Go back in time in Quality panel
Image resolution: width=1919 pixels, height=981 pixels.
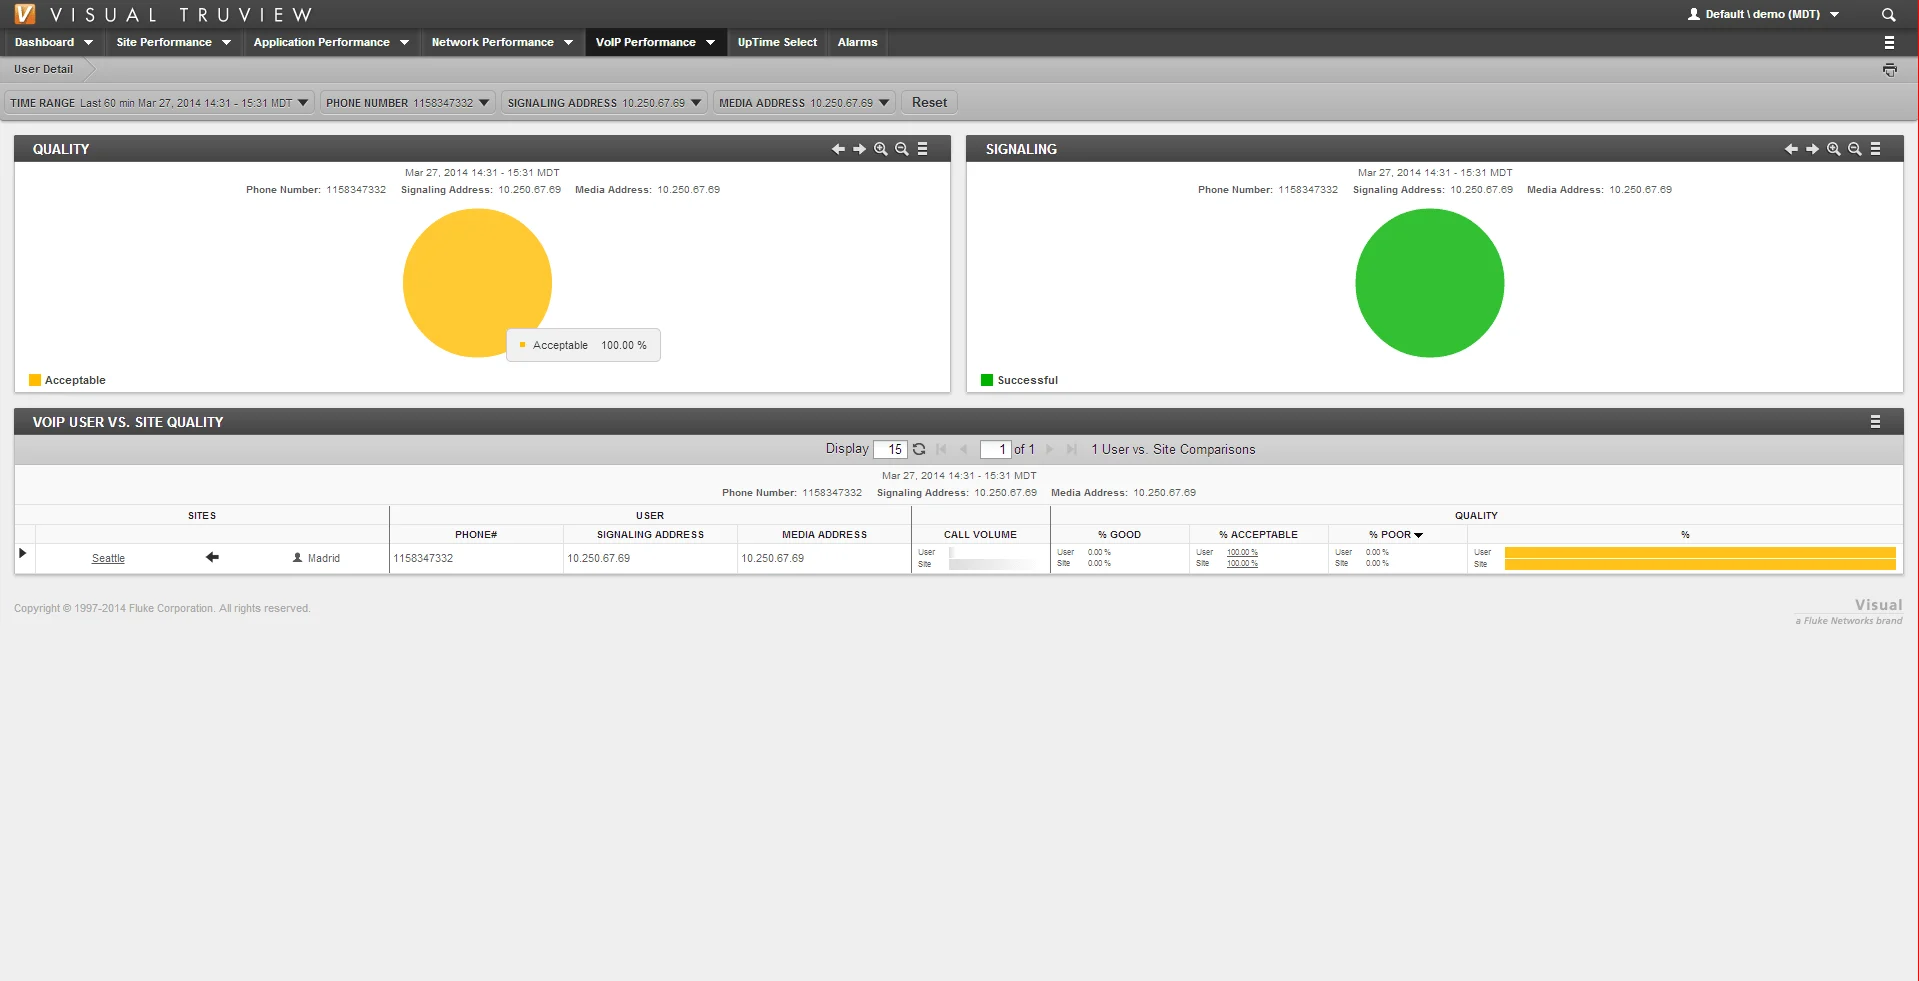pyautogui.click(x=838, y=149)
